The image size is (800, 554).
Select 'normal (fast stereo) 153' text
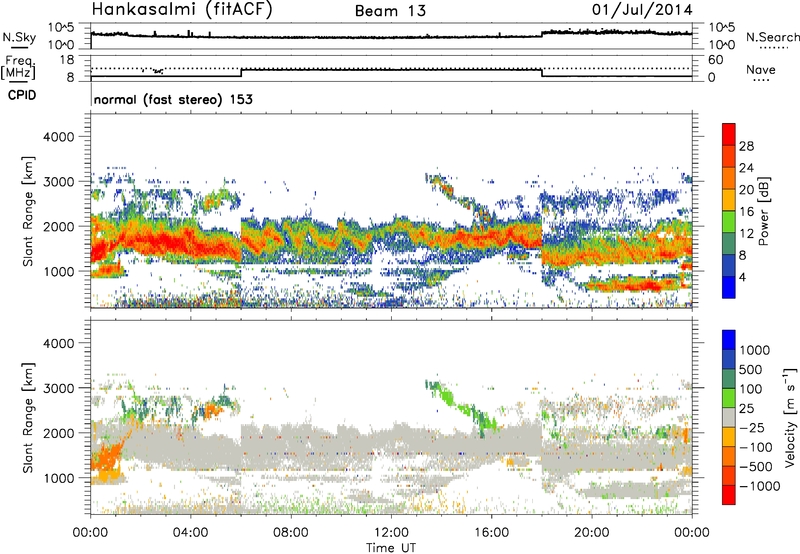click(x=173, y=99)
